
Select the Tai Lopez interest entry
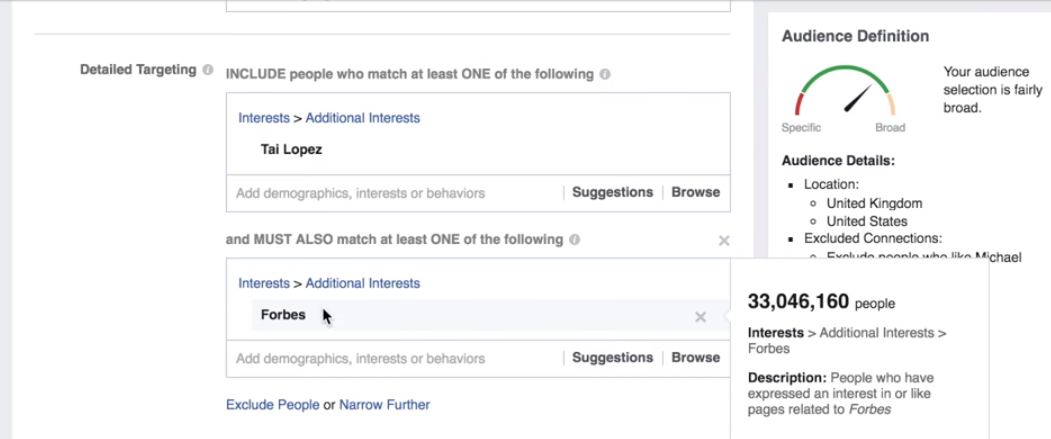[x=292, y=149]
